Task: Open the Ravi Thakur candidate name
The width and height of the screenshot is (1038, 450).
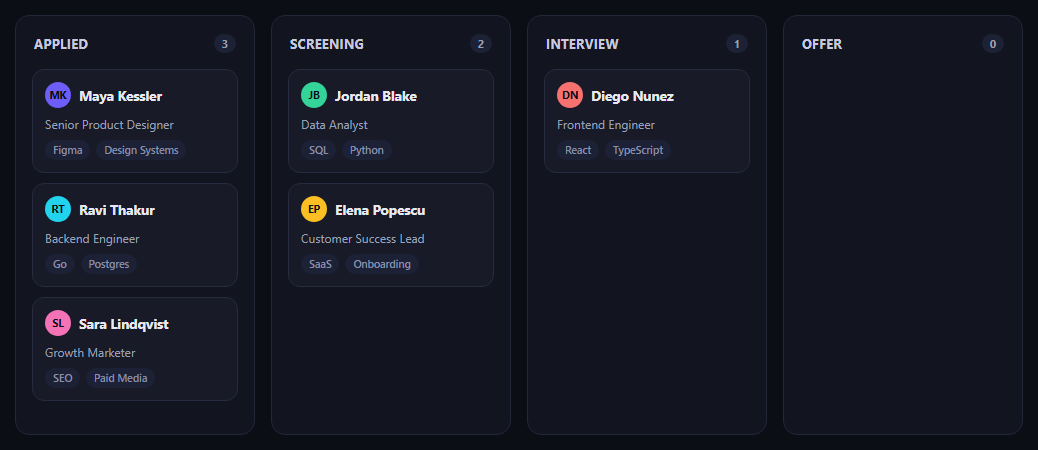Action: coord(117,210)
